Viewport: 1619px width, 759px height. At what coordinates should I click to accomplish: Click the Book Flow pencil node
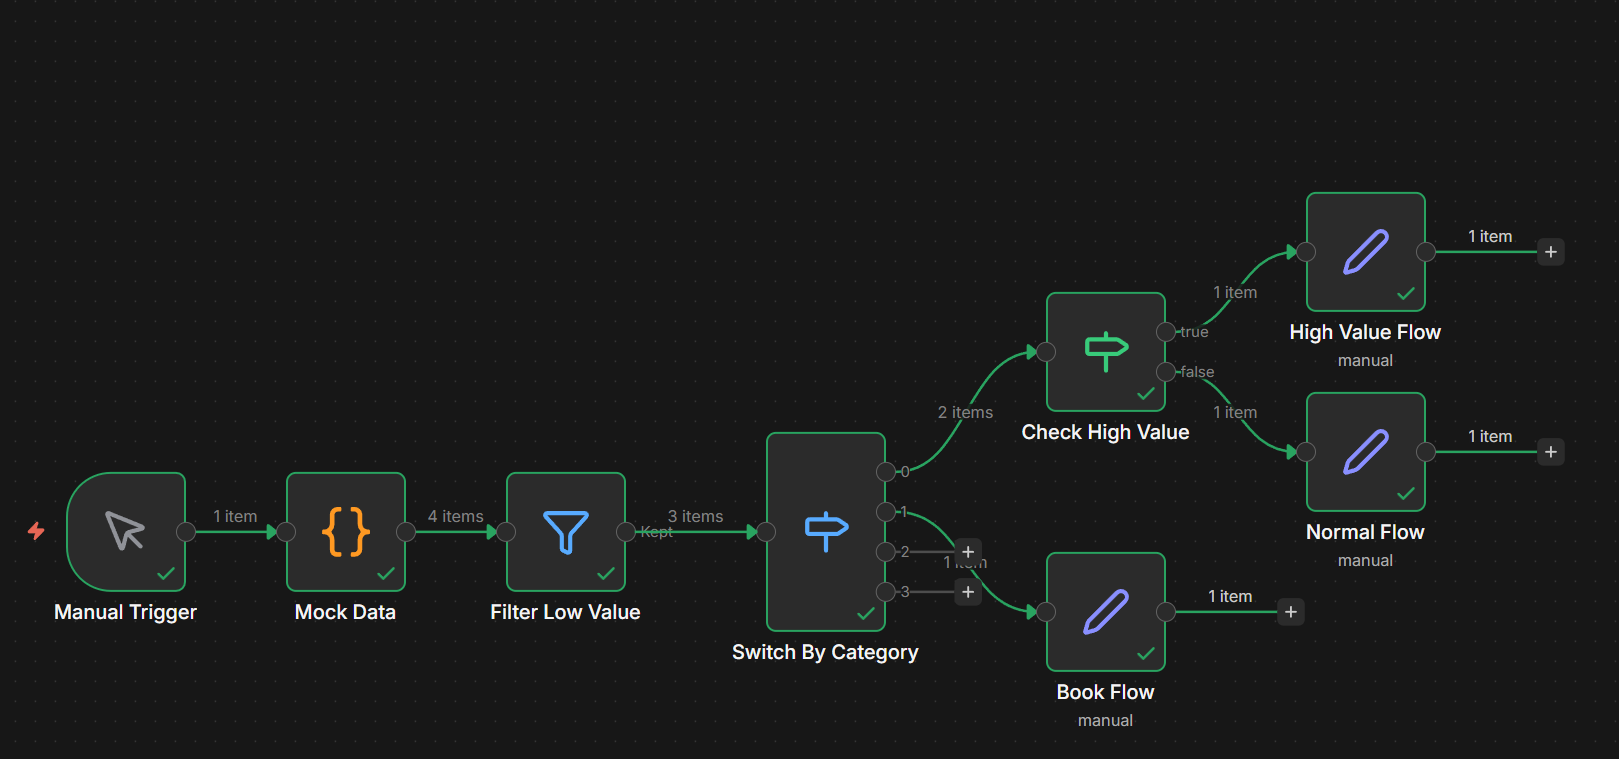point(1106,611)
